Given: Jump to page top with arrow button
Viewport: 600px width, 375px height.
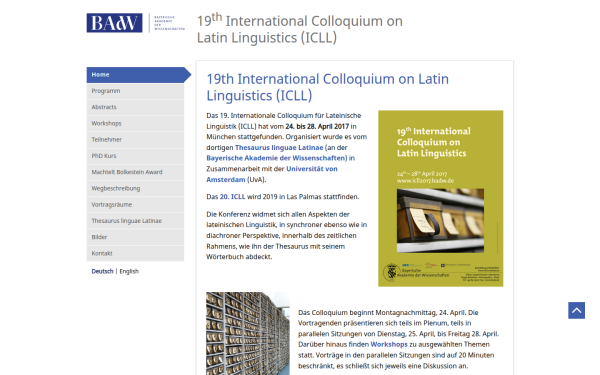Looking at the screenshot, I should pos(576,310).
